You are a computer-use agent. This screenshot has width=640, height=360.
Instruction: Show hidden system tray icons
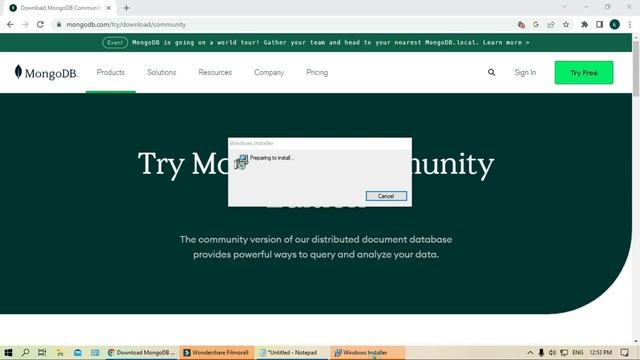(x=530, y=352)
